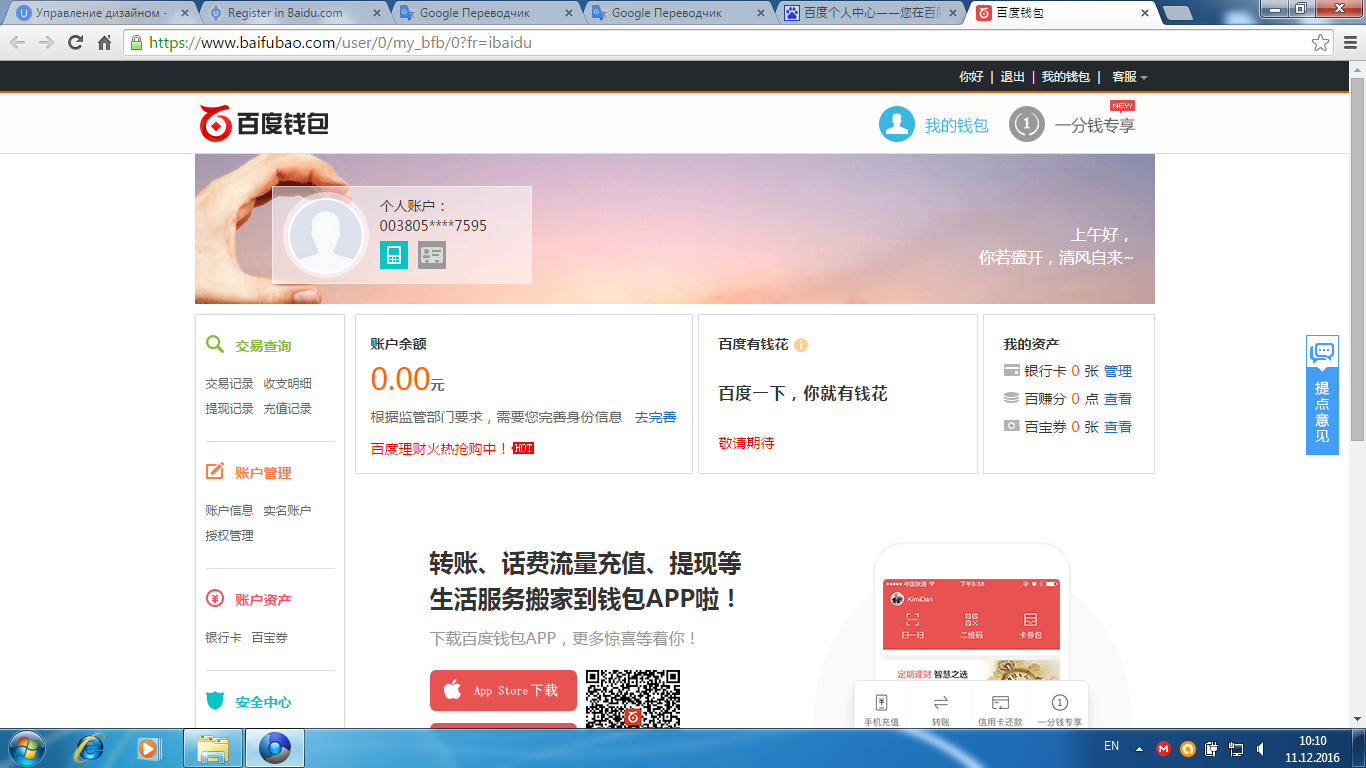
Task: Open new tab button
Action: click(x=1177, y=13)
